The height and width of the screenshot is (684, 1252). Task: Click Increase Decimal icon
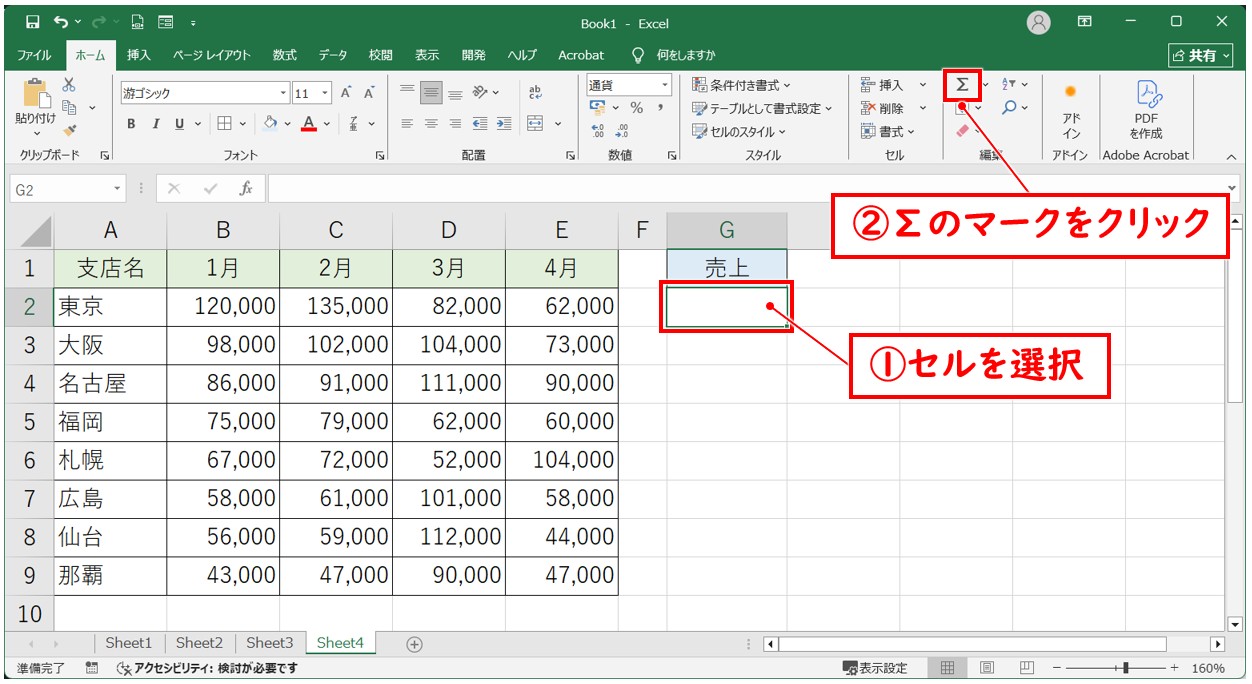[598, 131]
